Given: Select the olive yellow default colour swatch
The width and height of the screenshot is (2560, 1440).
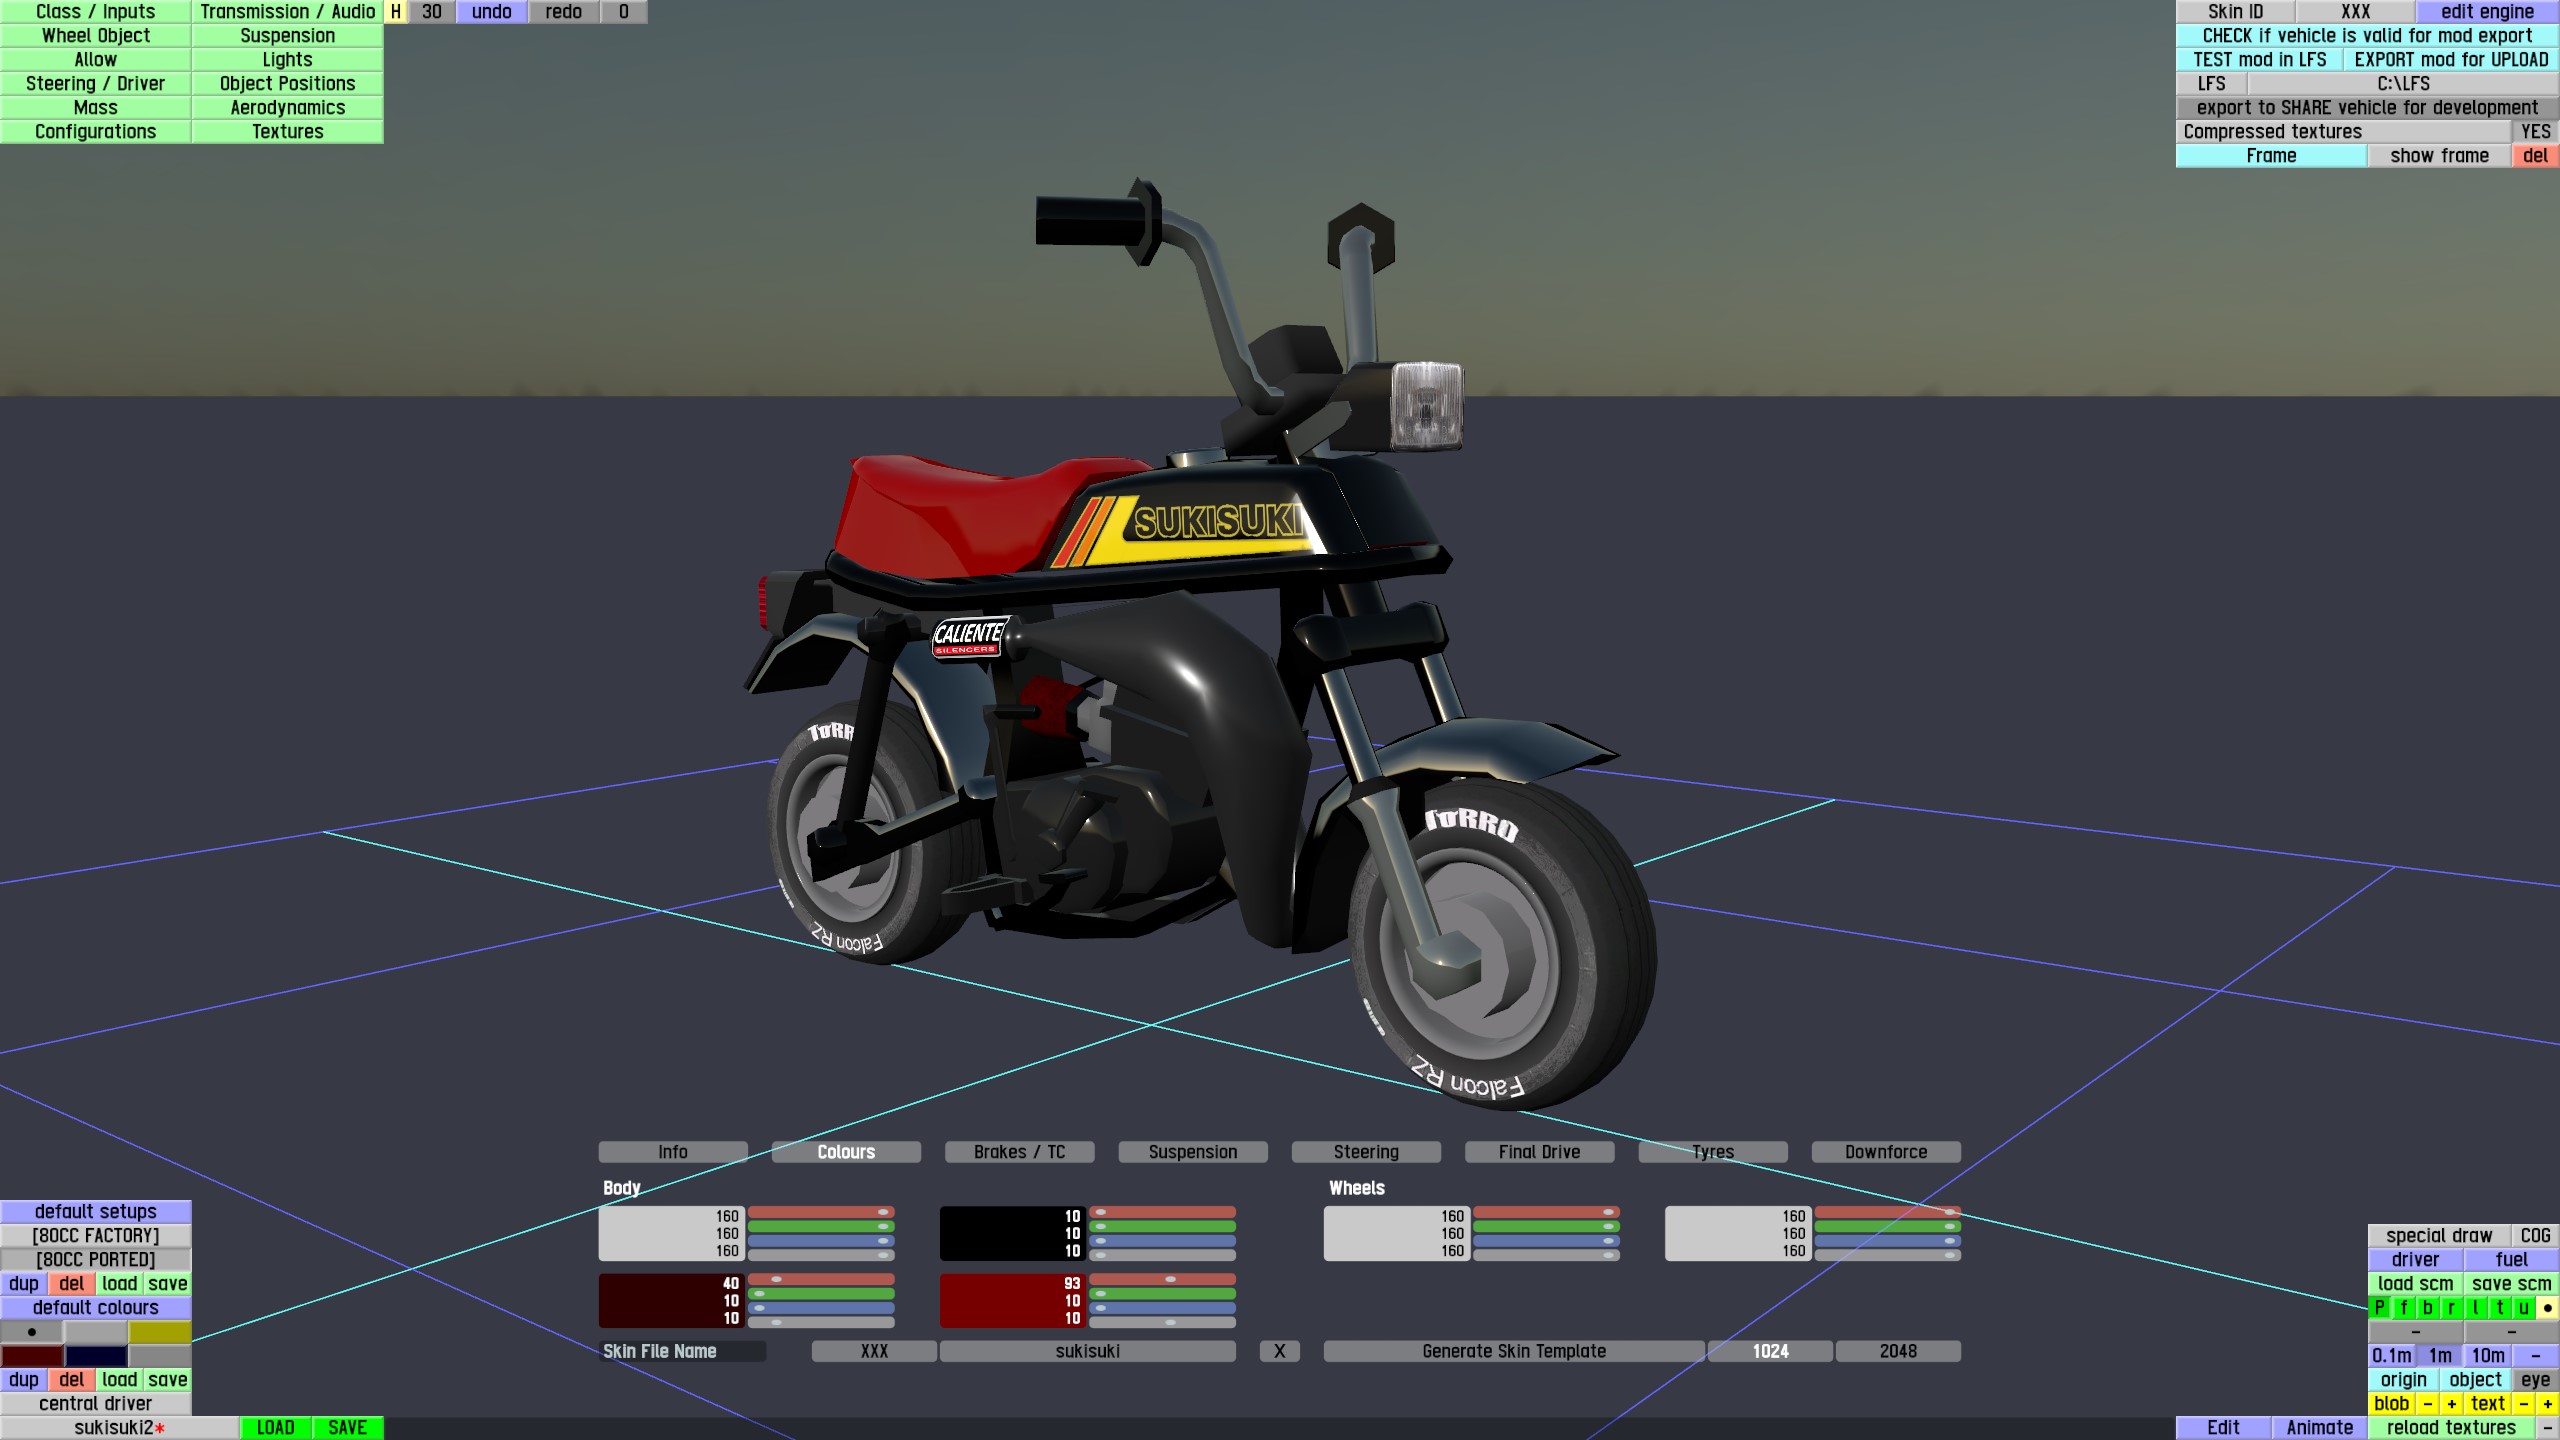Looking at the screenshot, I should pyautogui.click(x=159, y=1332).
